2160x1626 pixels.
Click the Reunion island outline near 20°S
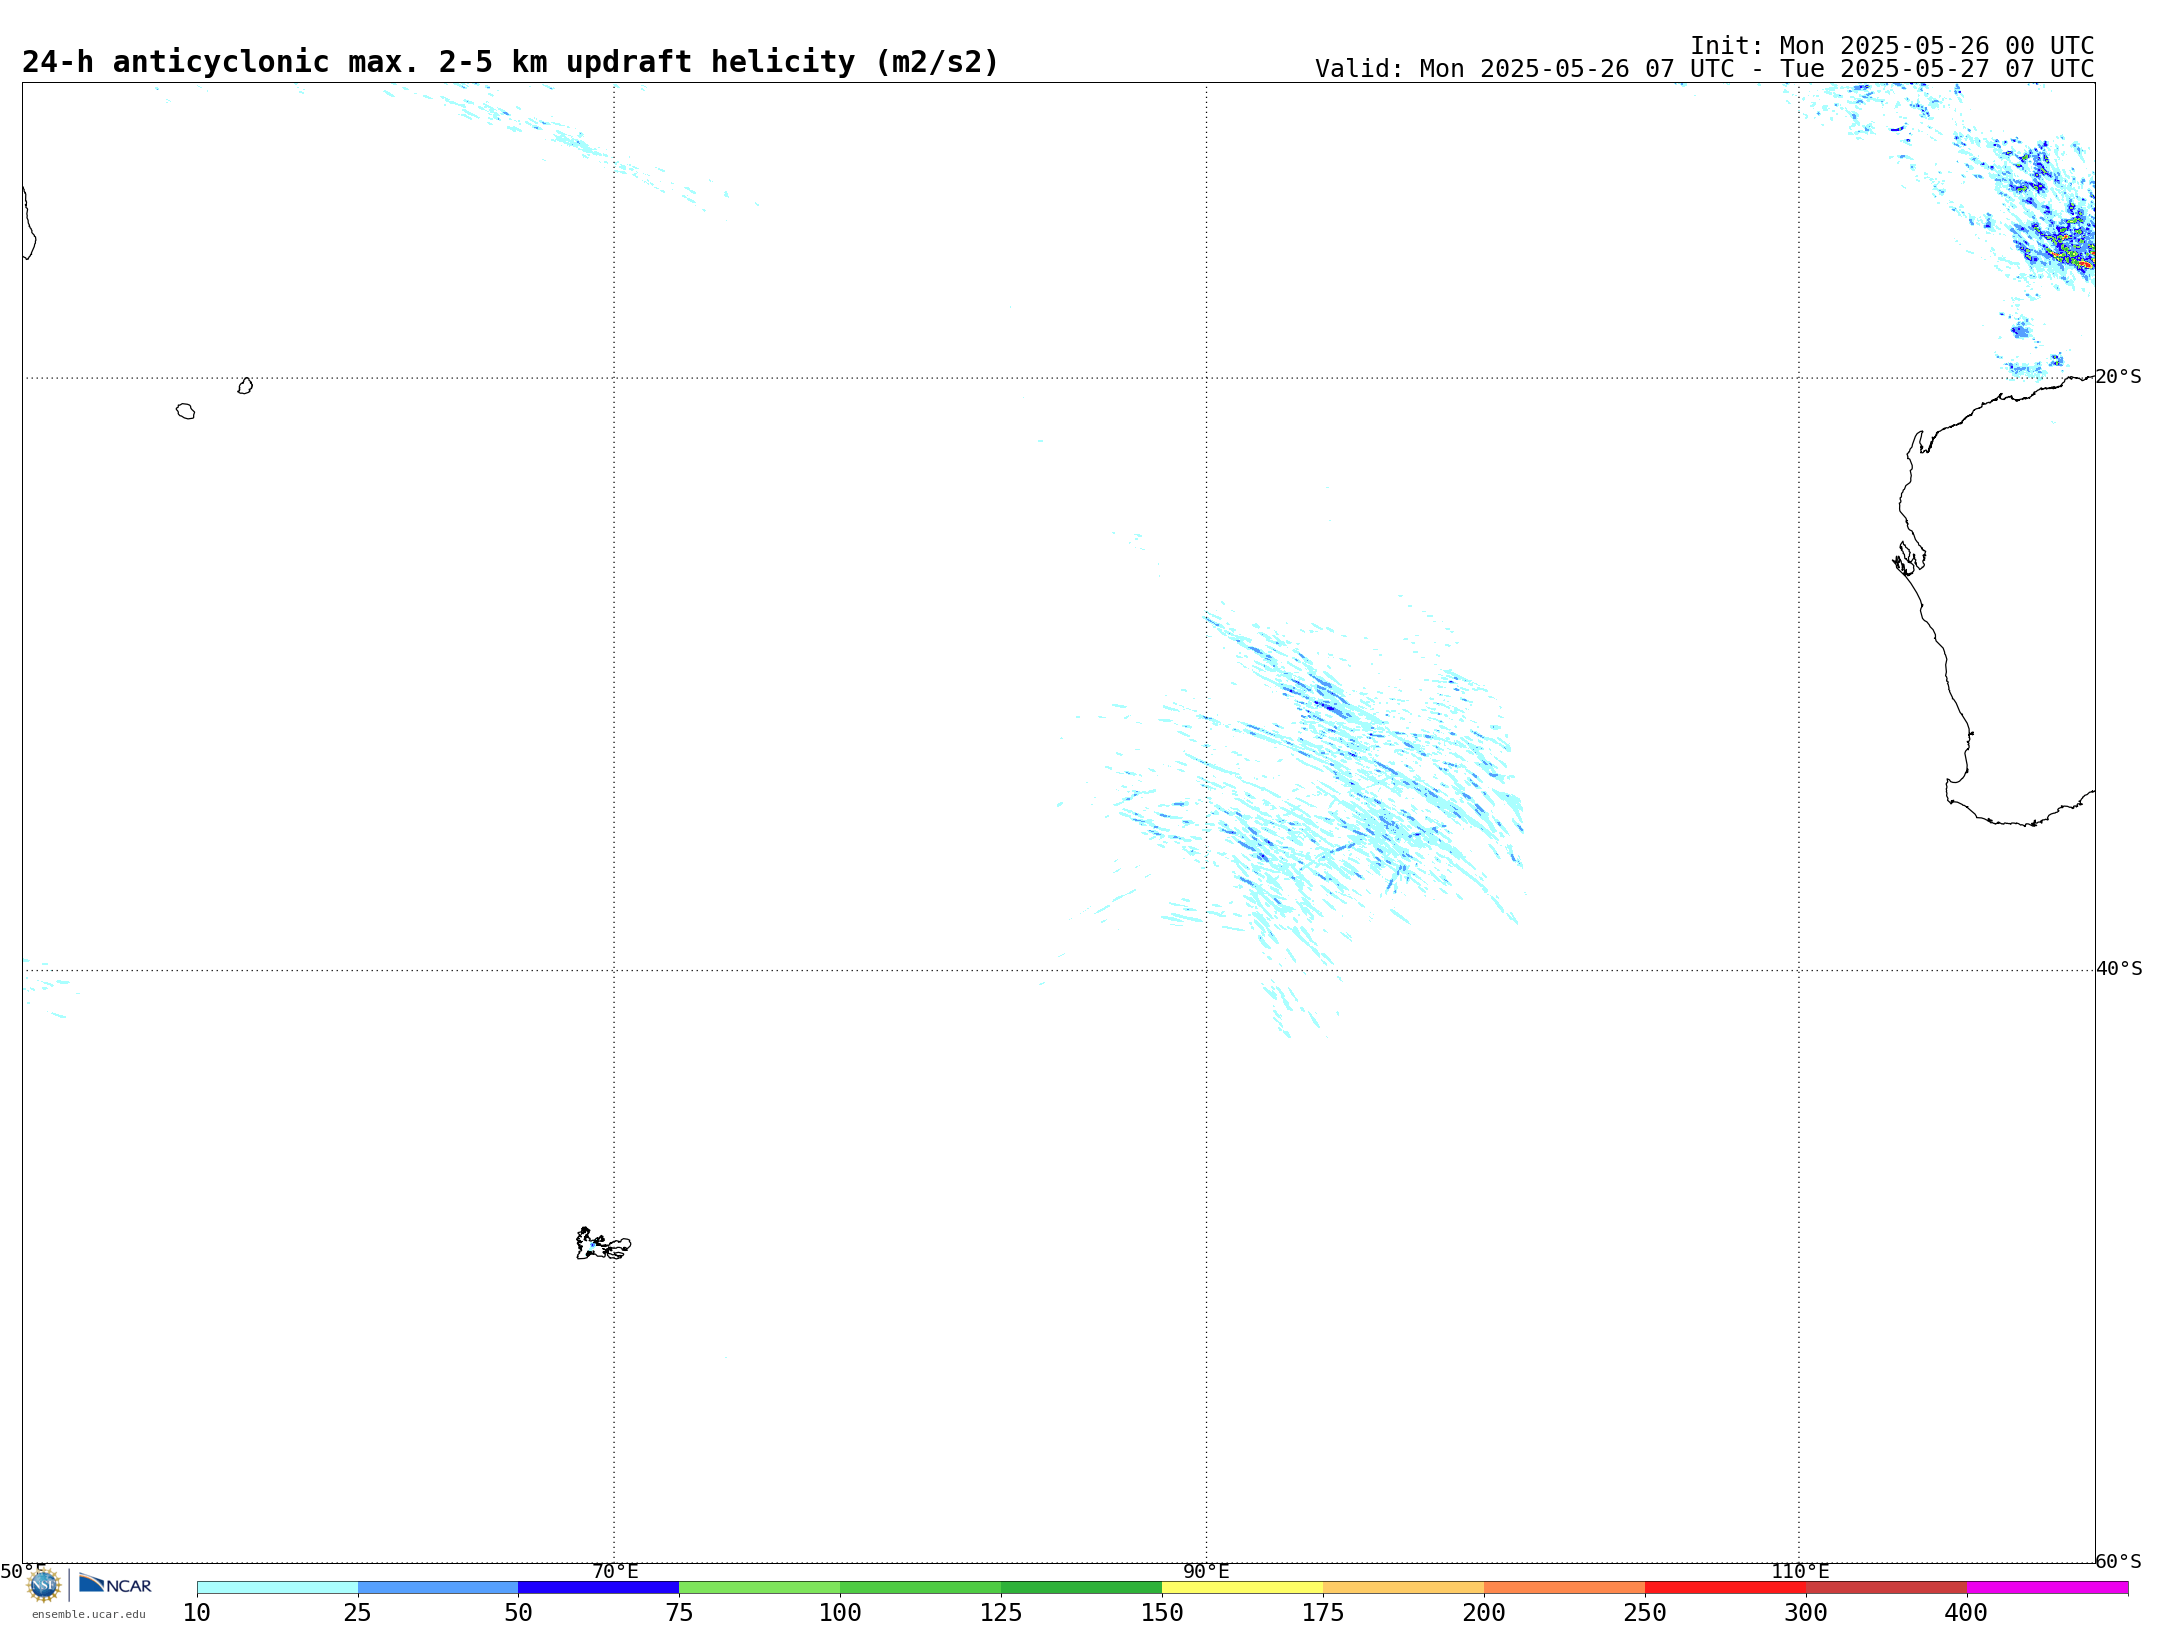pos(186,411)
